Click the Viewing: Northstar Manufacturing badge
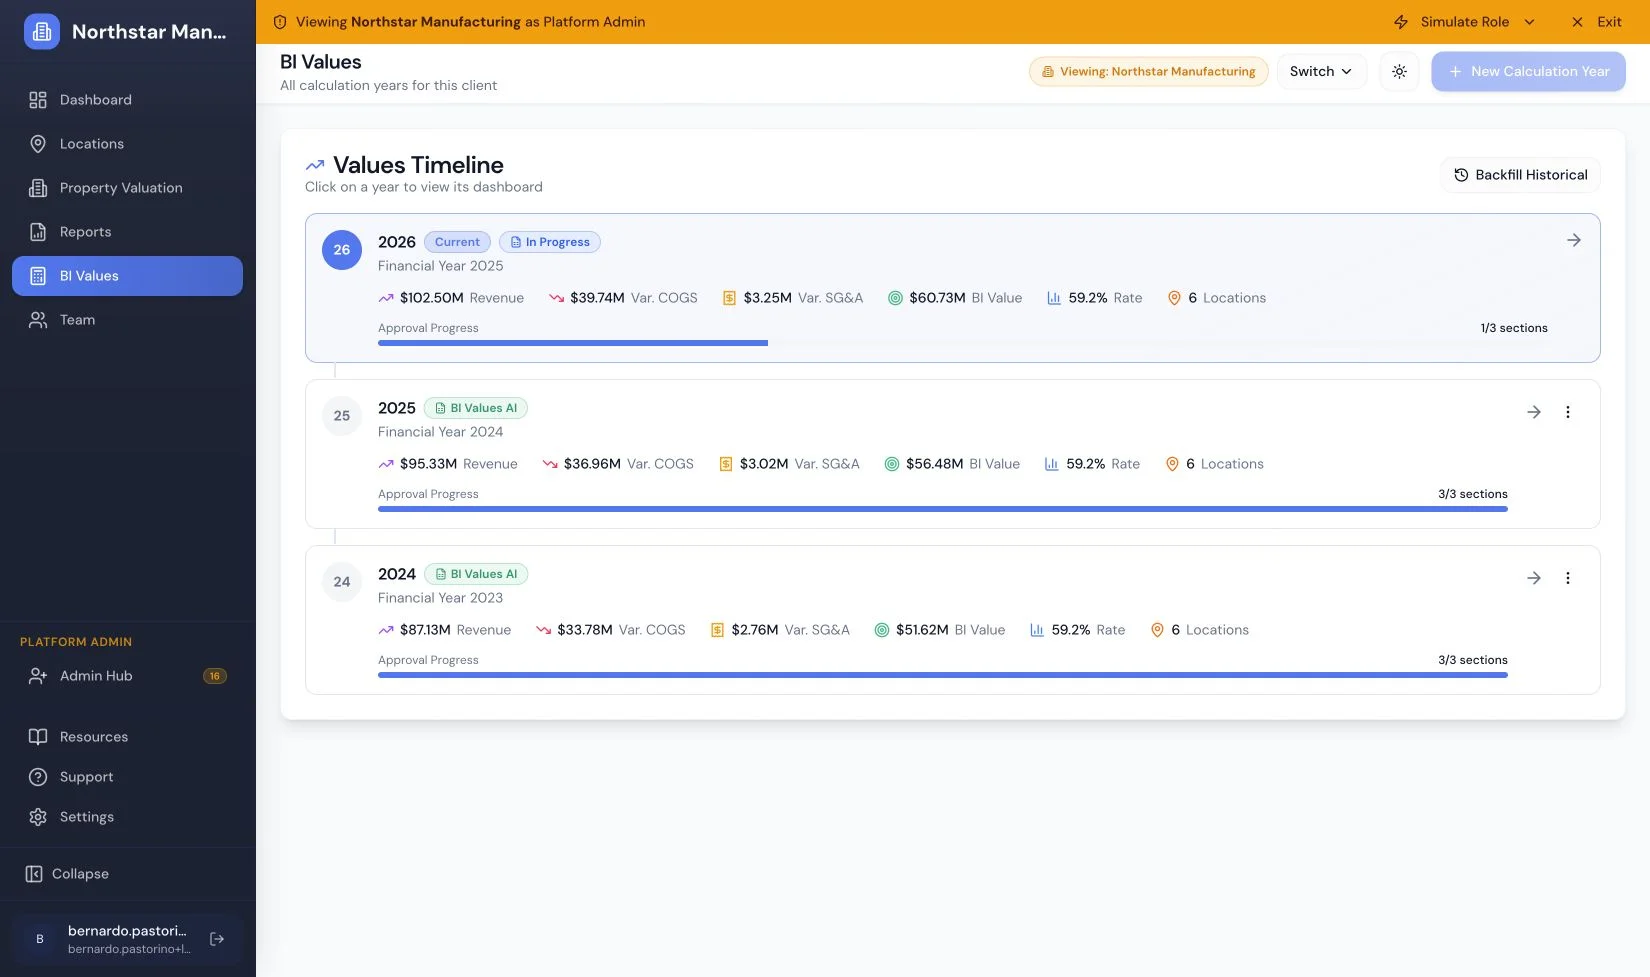This screenshot has width=1650, height=977. (1148, 72)
